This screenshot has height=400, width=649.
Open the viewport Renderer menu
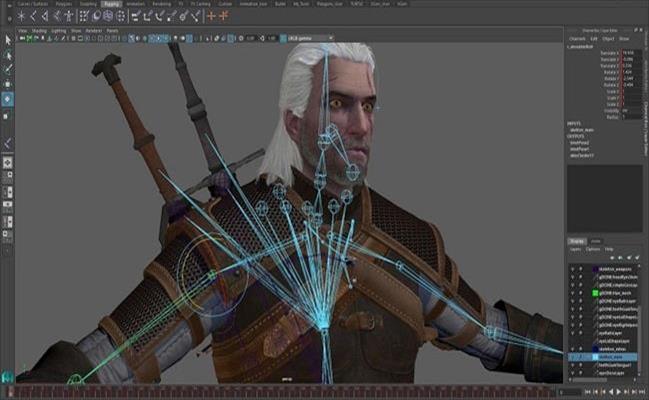(94, 31)
